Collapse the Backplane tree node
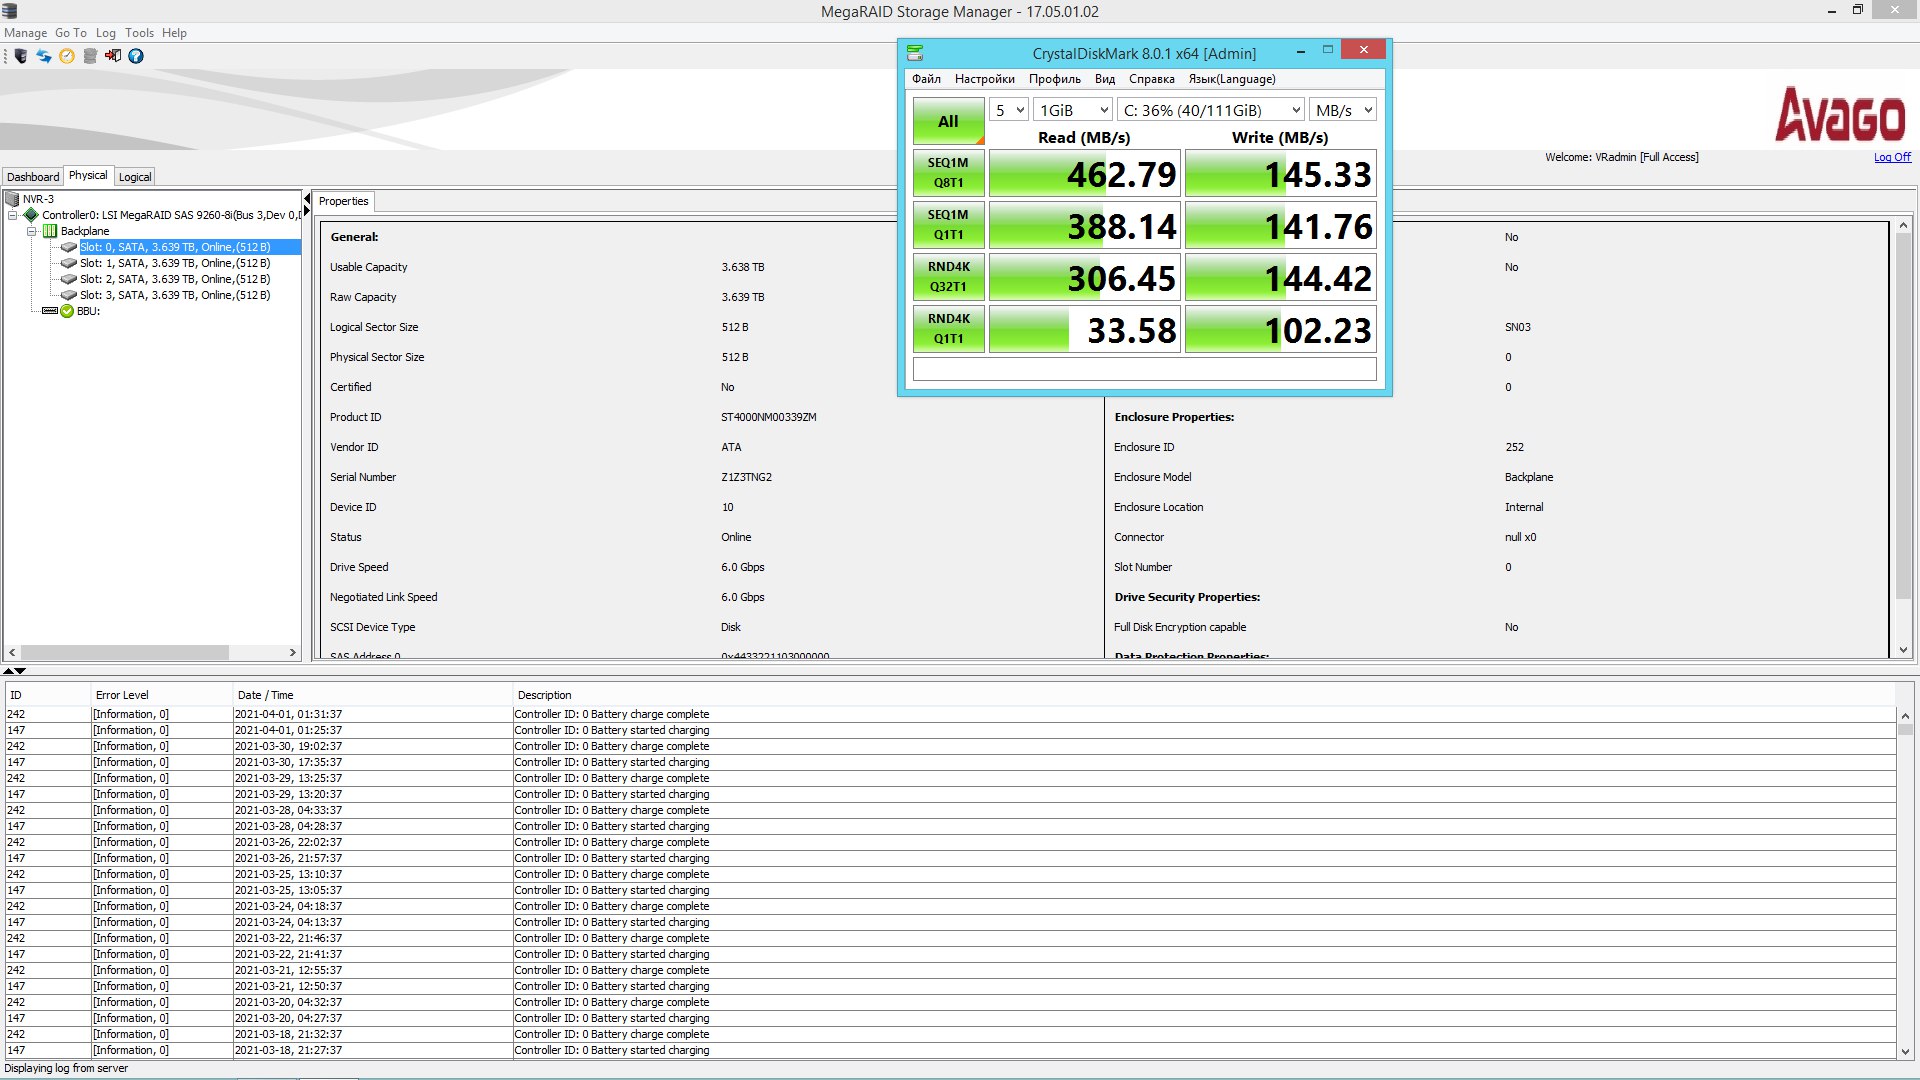Image resolution: width=1920 pixels, height=1080 pixels. coord(32,231)
